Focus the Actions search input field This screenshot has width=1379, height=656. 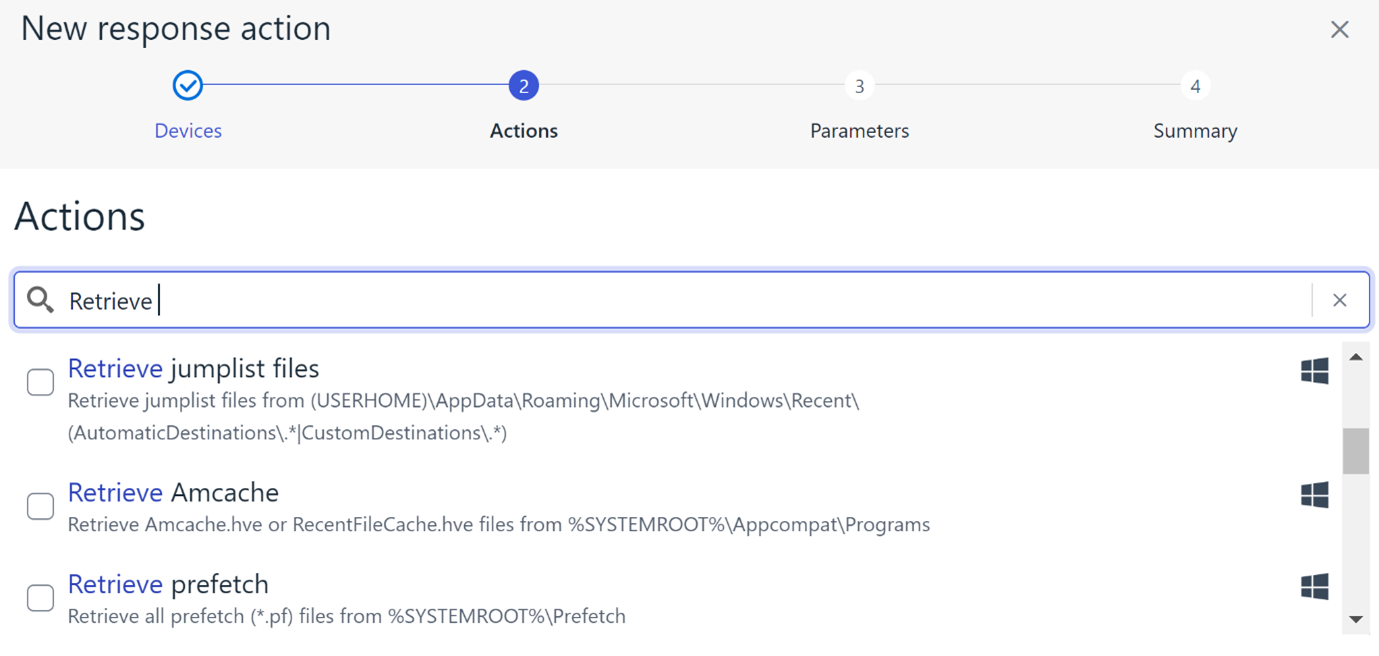coord(690,300)
